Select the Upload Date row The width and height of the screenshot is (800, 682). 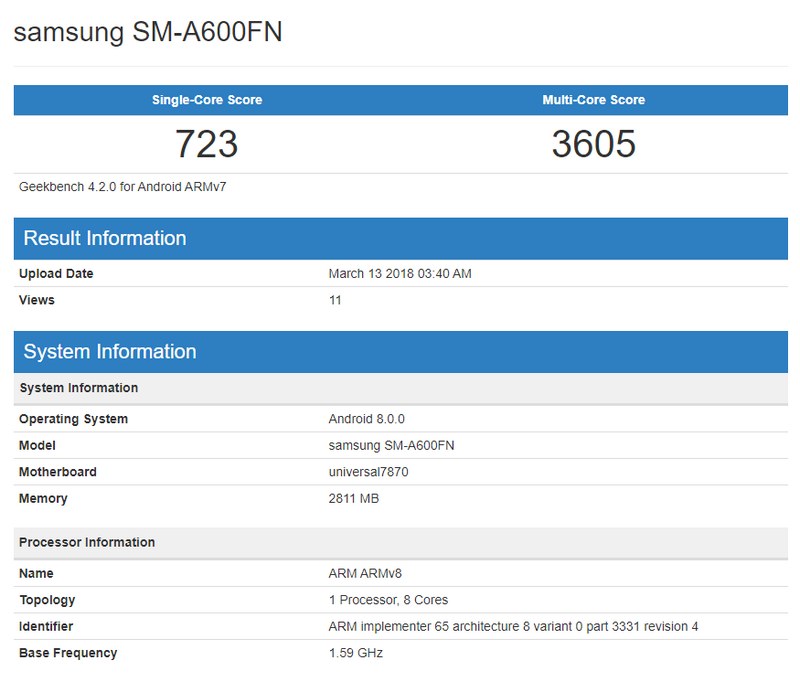pos(52,273)
